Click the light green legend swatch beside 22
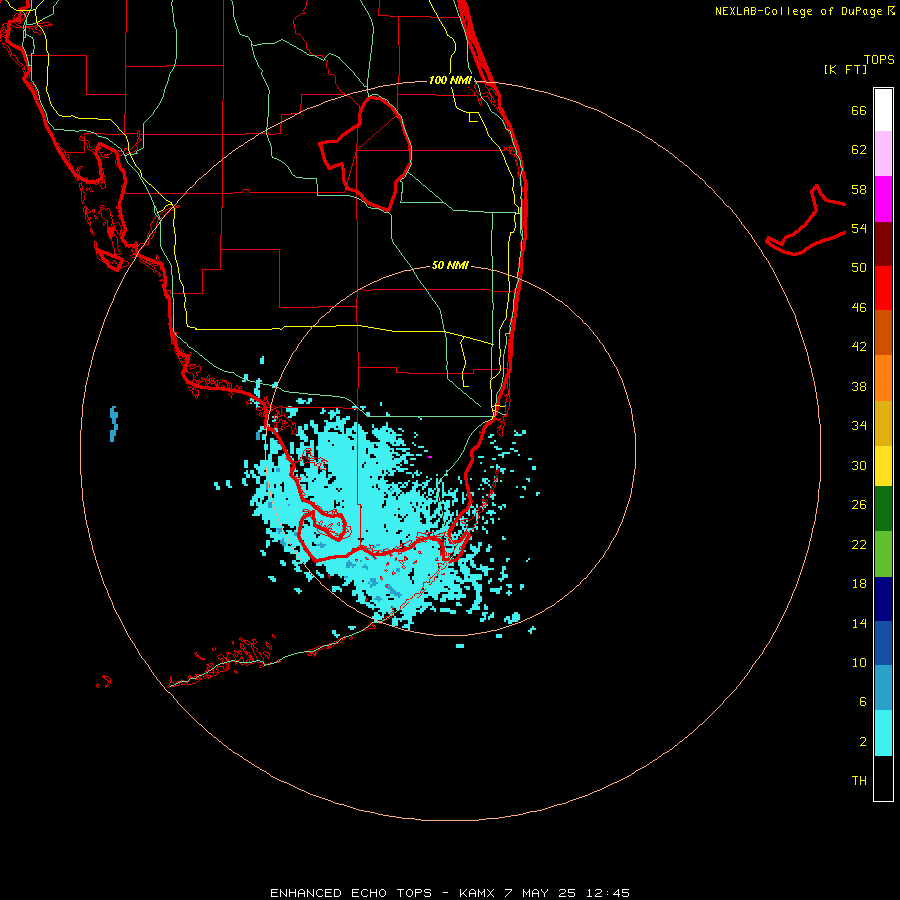This screenshot has width=900, height=900. coord(883,554)
